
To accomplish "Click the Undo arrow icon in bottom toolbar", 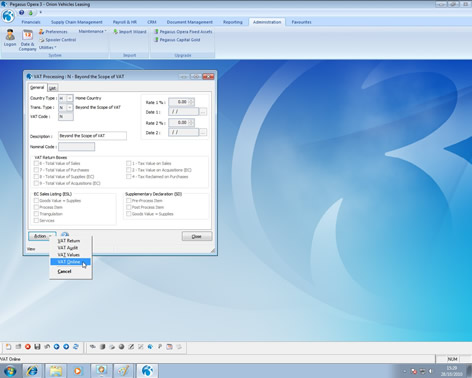I will [x=47, y=347].
